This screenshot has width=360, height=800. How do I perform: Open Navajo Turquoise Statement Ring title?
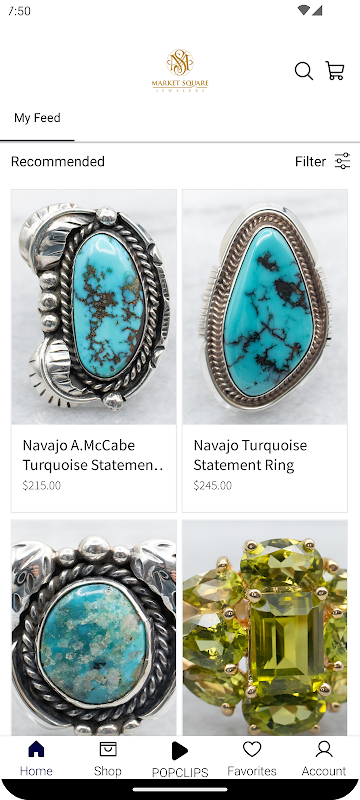250,455
